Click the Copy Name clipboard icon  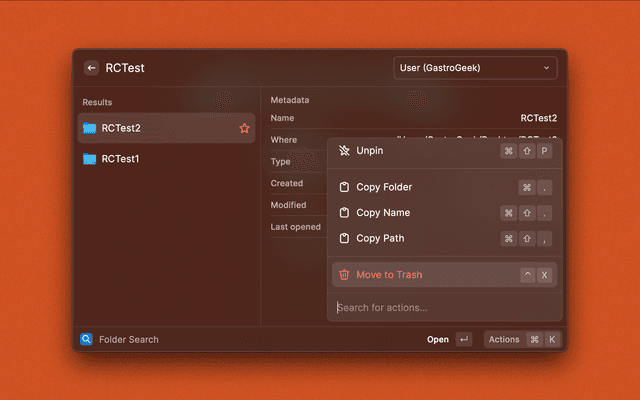click(344, 213)
